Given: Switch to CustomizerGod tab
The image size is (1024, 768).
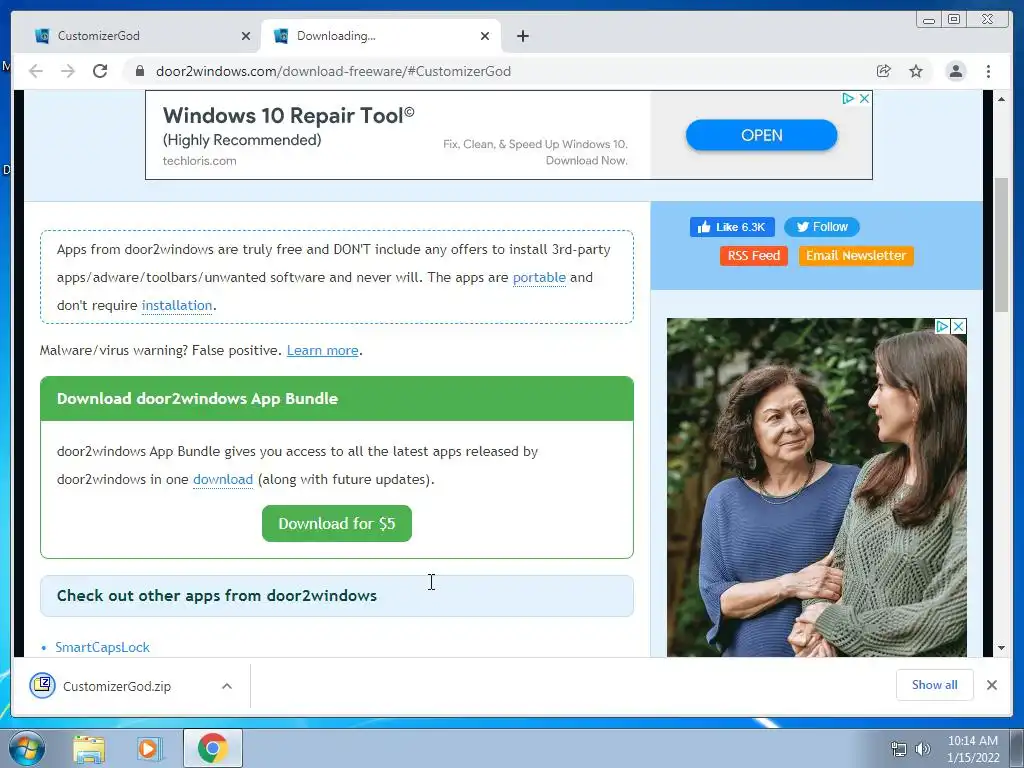Looking at the screenshot, I should [x=137, y=36].
